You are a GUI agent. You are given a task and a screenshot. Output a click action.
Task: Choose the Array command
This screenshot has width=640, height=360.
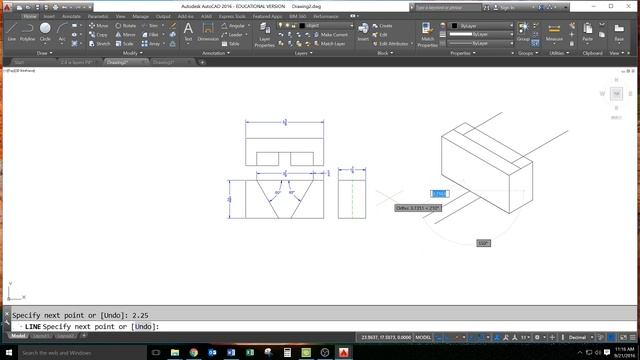pos(151,44)
